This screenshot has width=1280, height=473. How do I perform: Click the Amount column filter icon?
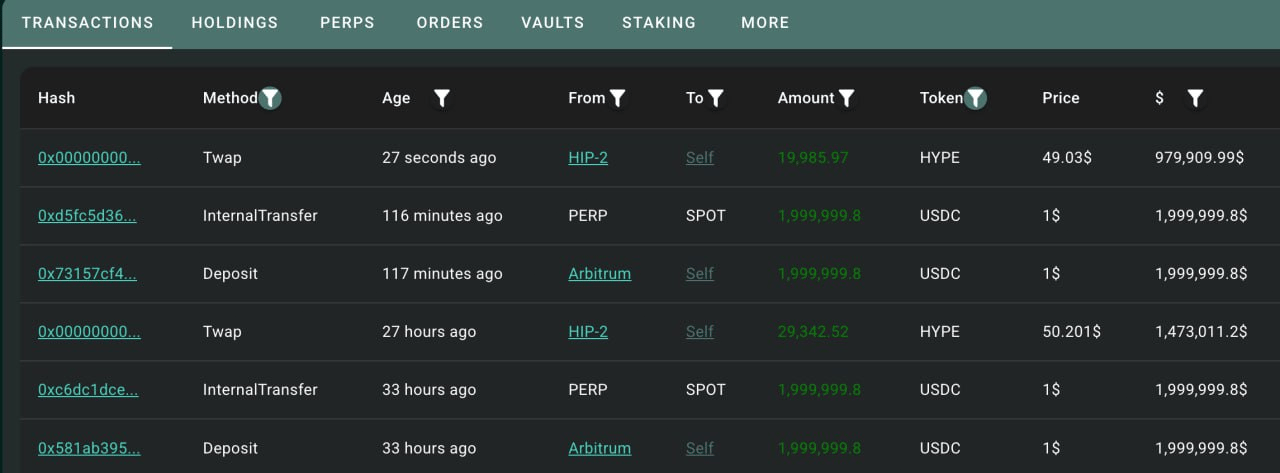click(847, 98)
